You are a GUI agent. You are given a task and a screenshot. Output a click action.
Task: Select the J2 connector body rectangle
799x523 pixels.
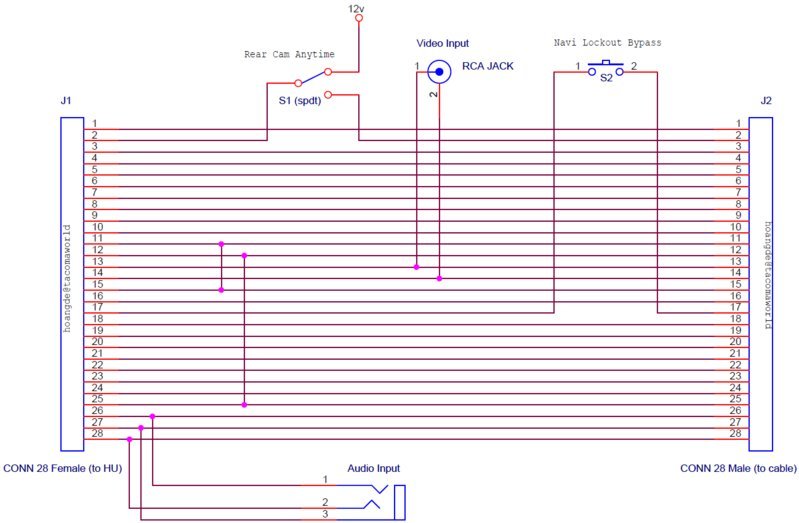coord(760,284)
